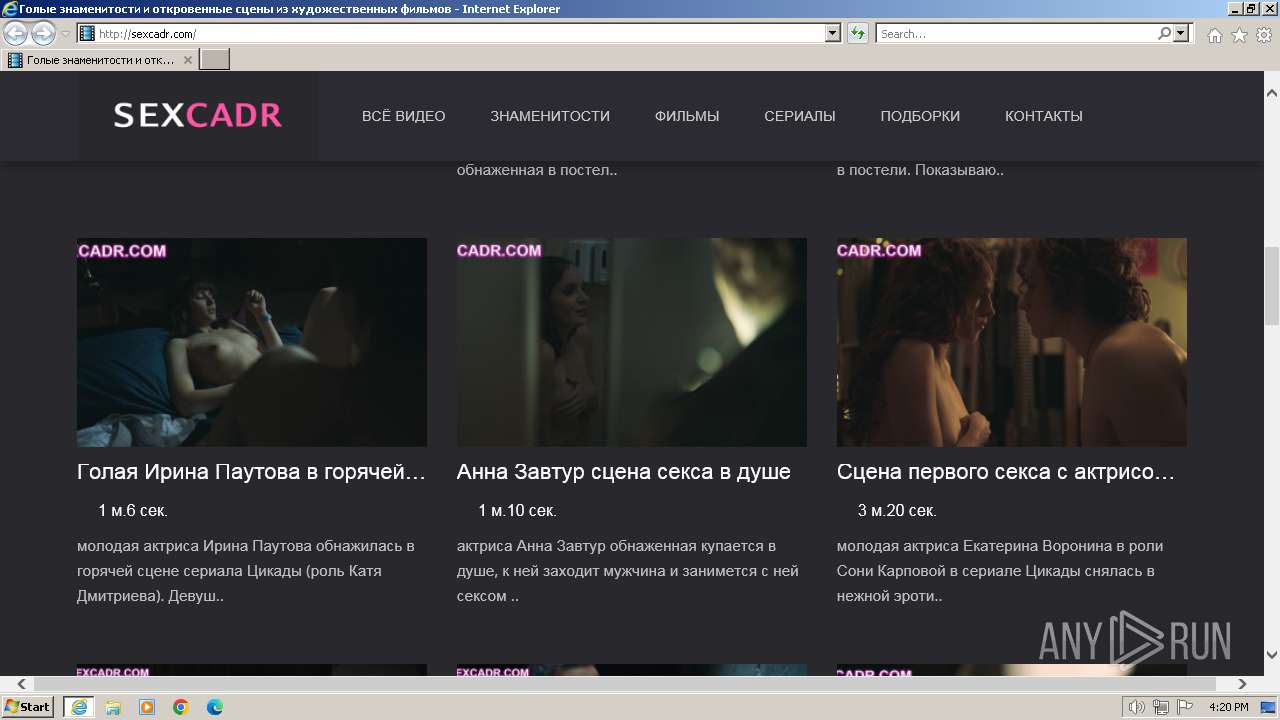Open the ПОДБОРКИ menu item
The width and height of the screenshot is (1280, 720).
tap(920, 116)
